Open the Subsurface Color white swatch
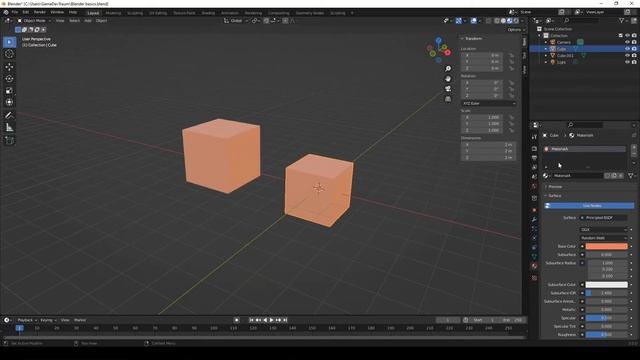The height and width of the screenshot is (360, 640). point(607,285)
